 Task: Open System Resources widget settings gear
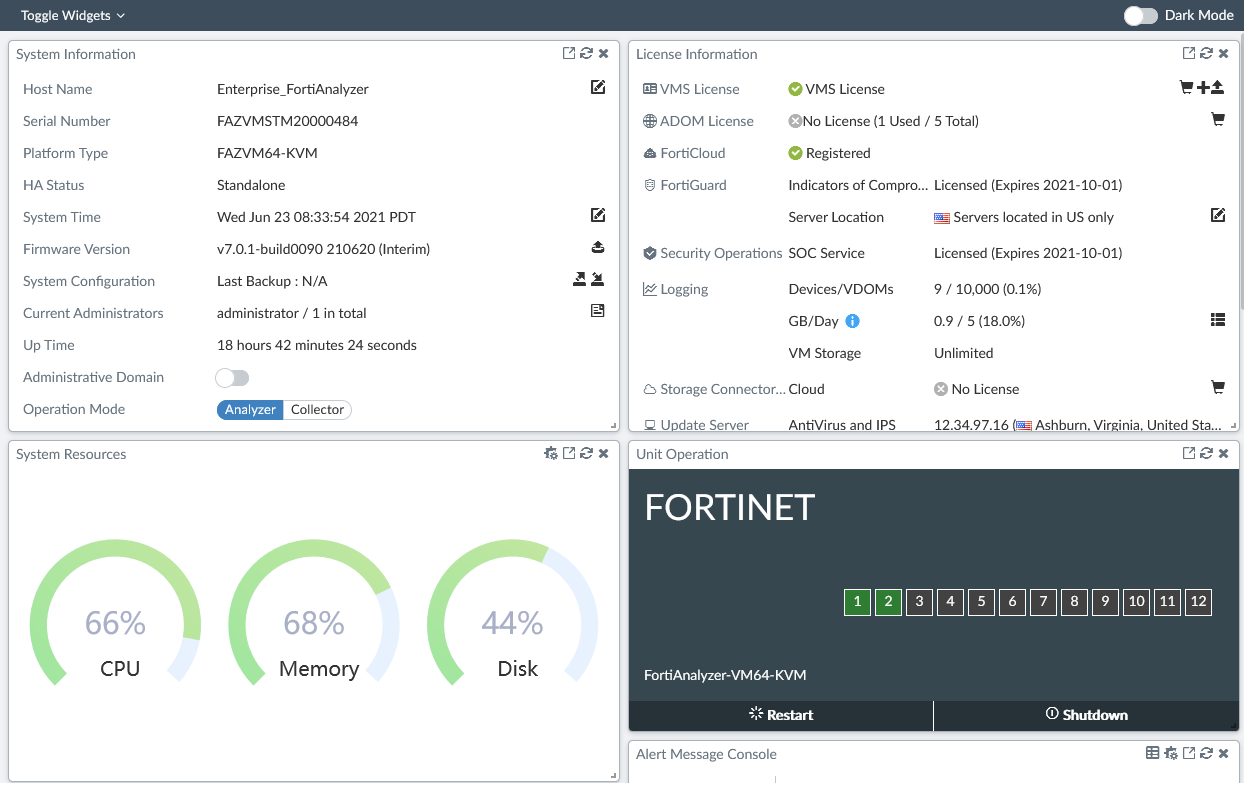tap(551, 452)
